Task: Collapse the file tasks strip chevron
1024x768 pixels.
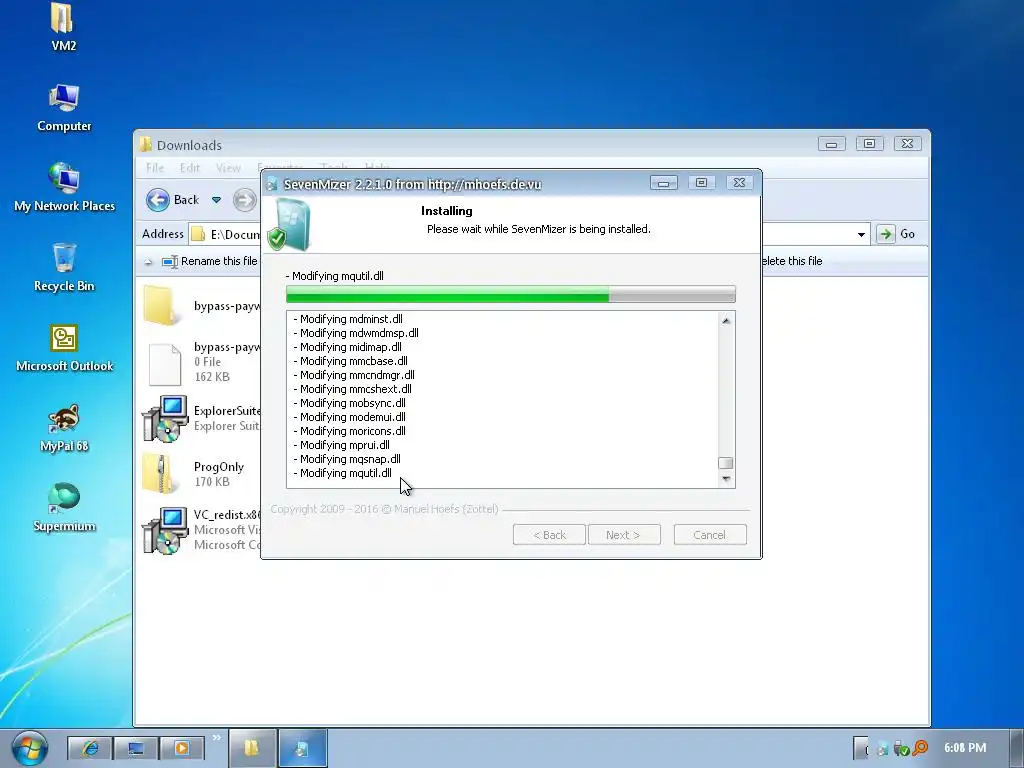Action: [148, 261]
